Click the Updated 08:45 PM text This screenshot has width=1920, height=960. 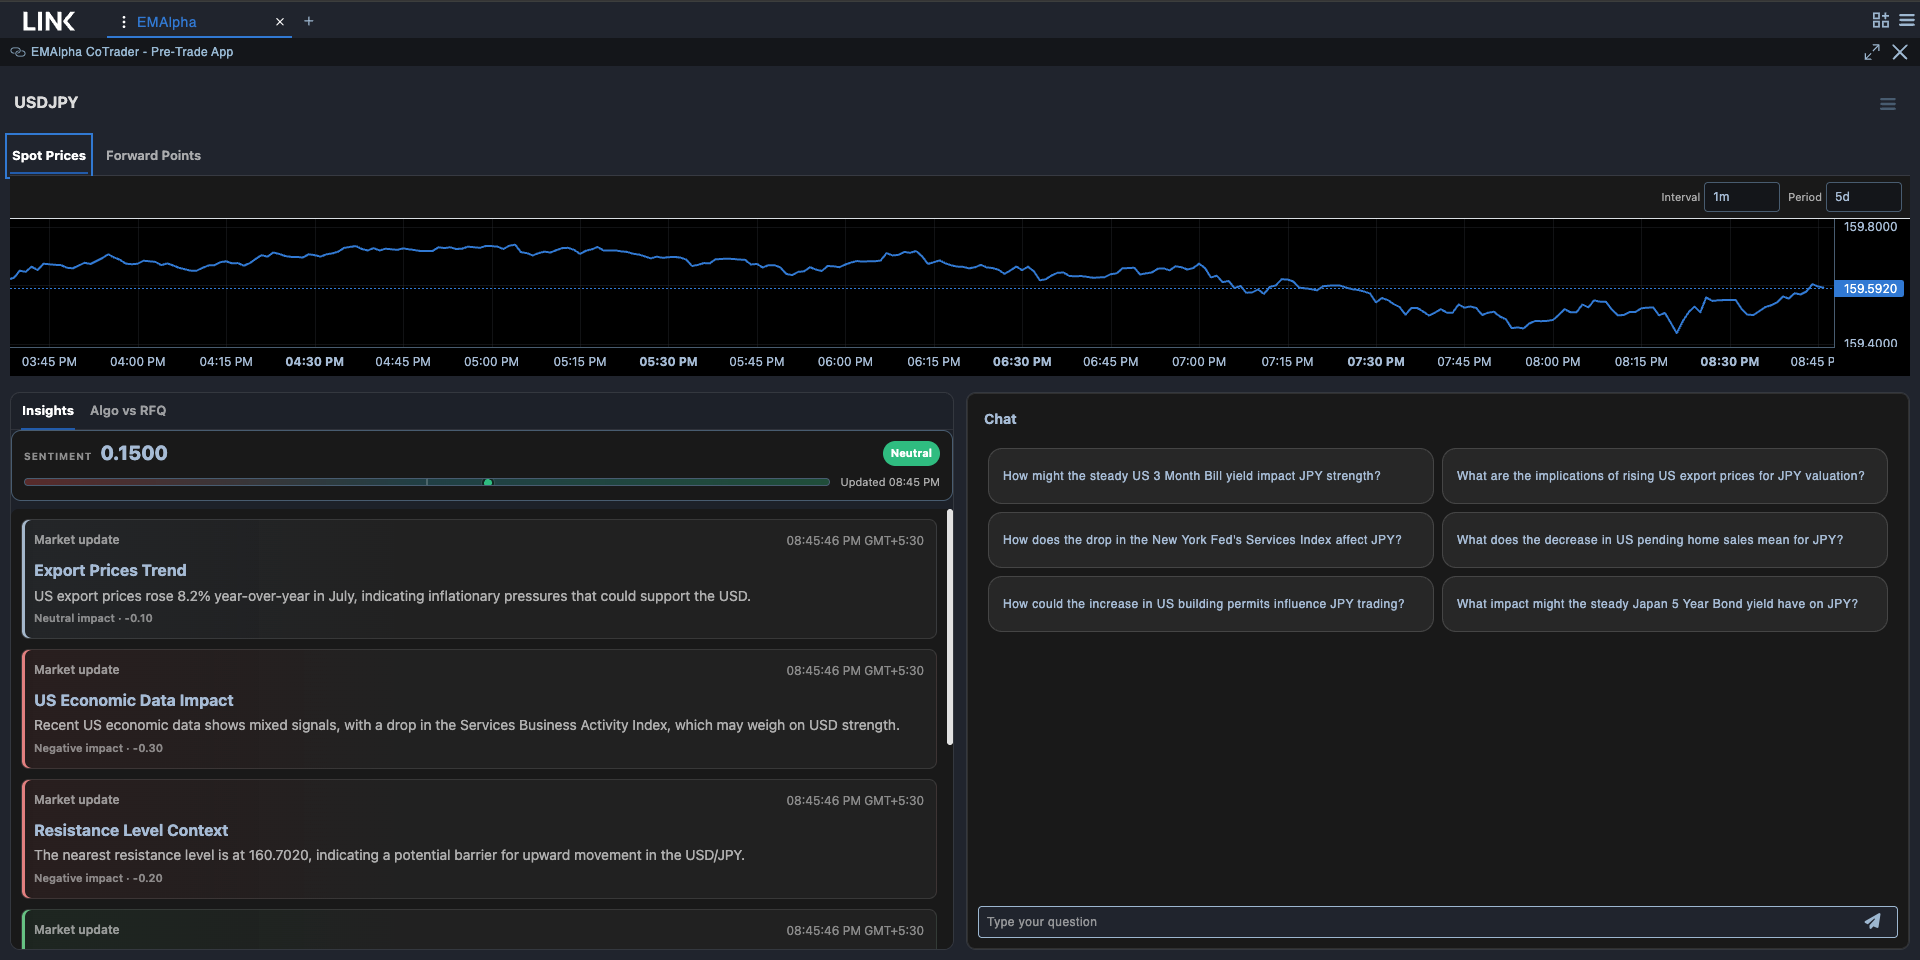point(889,482)
